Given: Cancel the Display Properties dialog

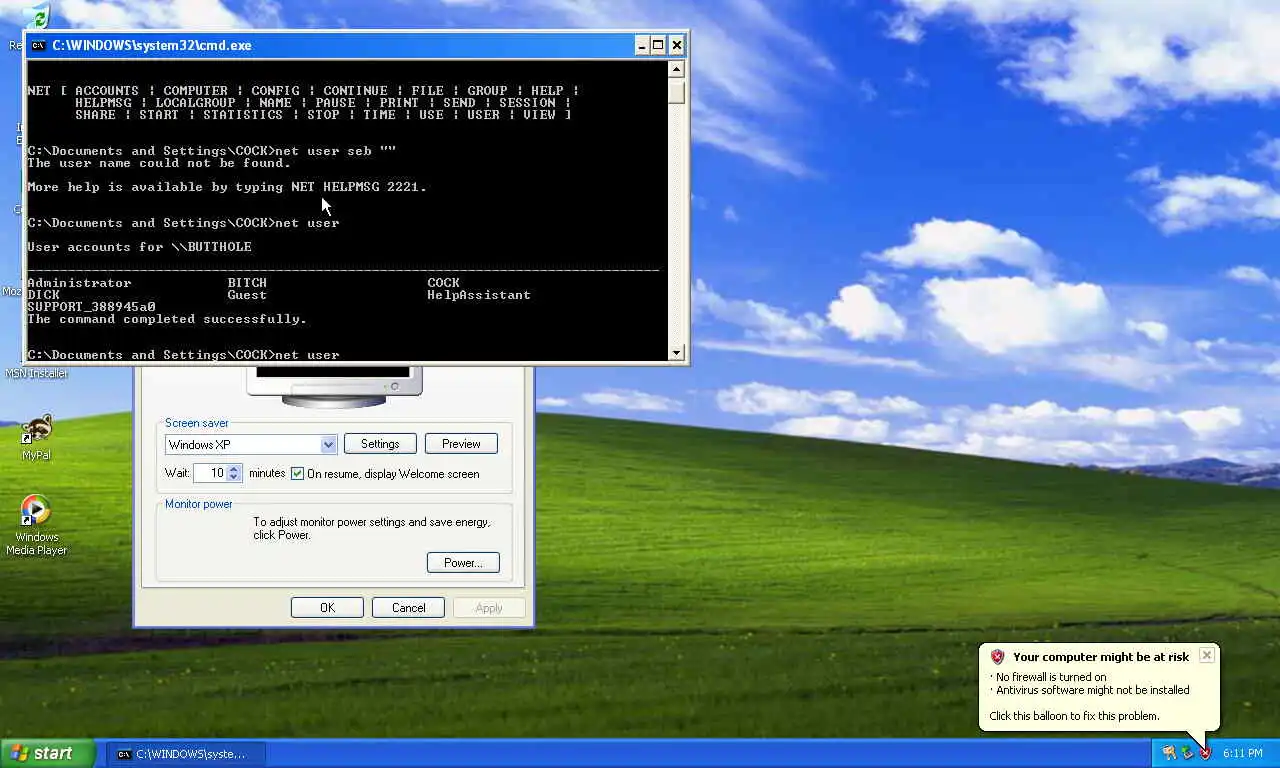Looking at the screenshot, I should (x=408, y=608).
